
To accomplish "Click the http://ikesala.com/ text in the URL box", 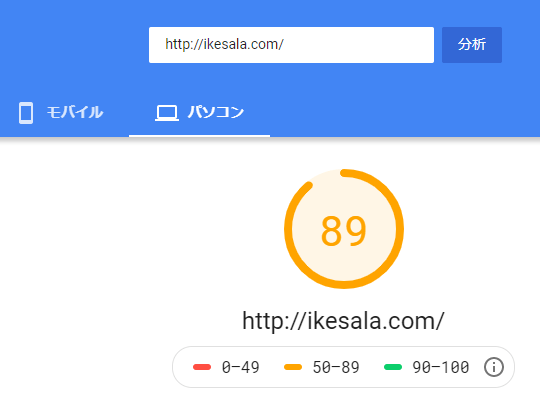I will [x=224, y=44].
